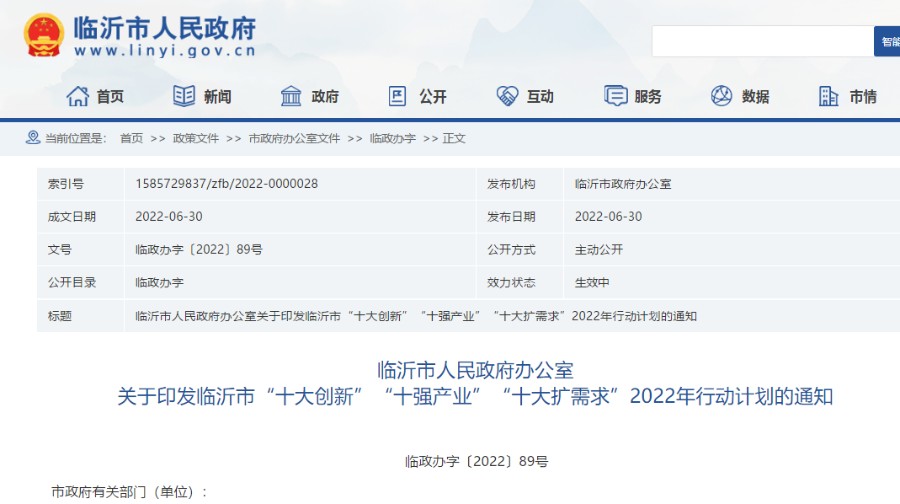Click the 首页 breadcrumb link
Image resolution: width=900 pixels, height=504 pixels.
coord(131,138)
